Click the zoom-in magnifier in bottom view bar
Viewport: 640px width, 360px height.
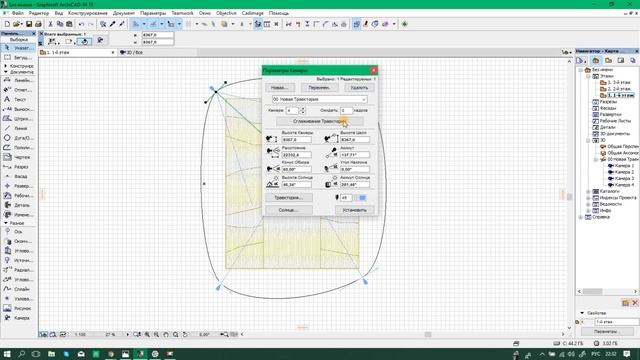[x=147, y=334]
